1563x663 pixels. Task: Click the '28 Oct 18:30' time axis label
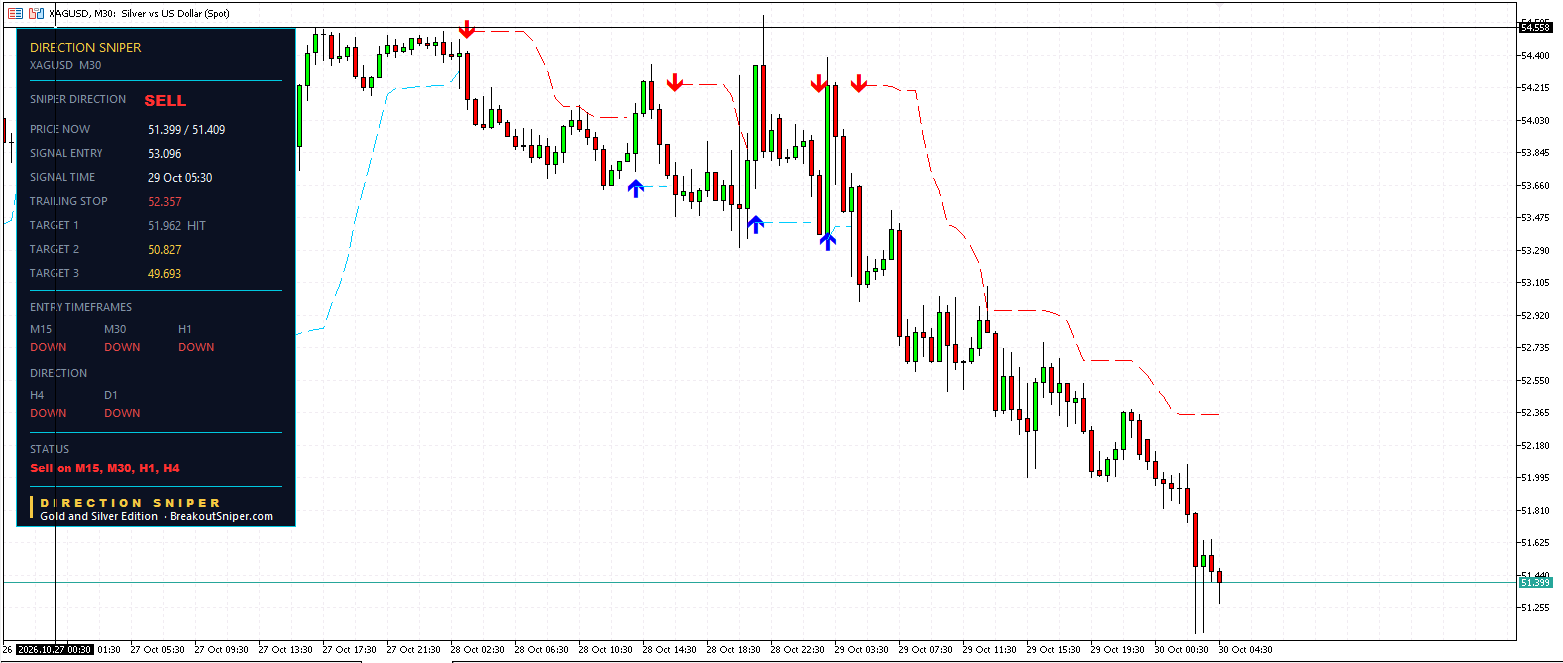click(x=732, y=649)
